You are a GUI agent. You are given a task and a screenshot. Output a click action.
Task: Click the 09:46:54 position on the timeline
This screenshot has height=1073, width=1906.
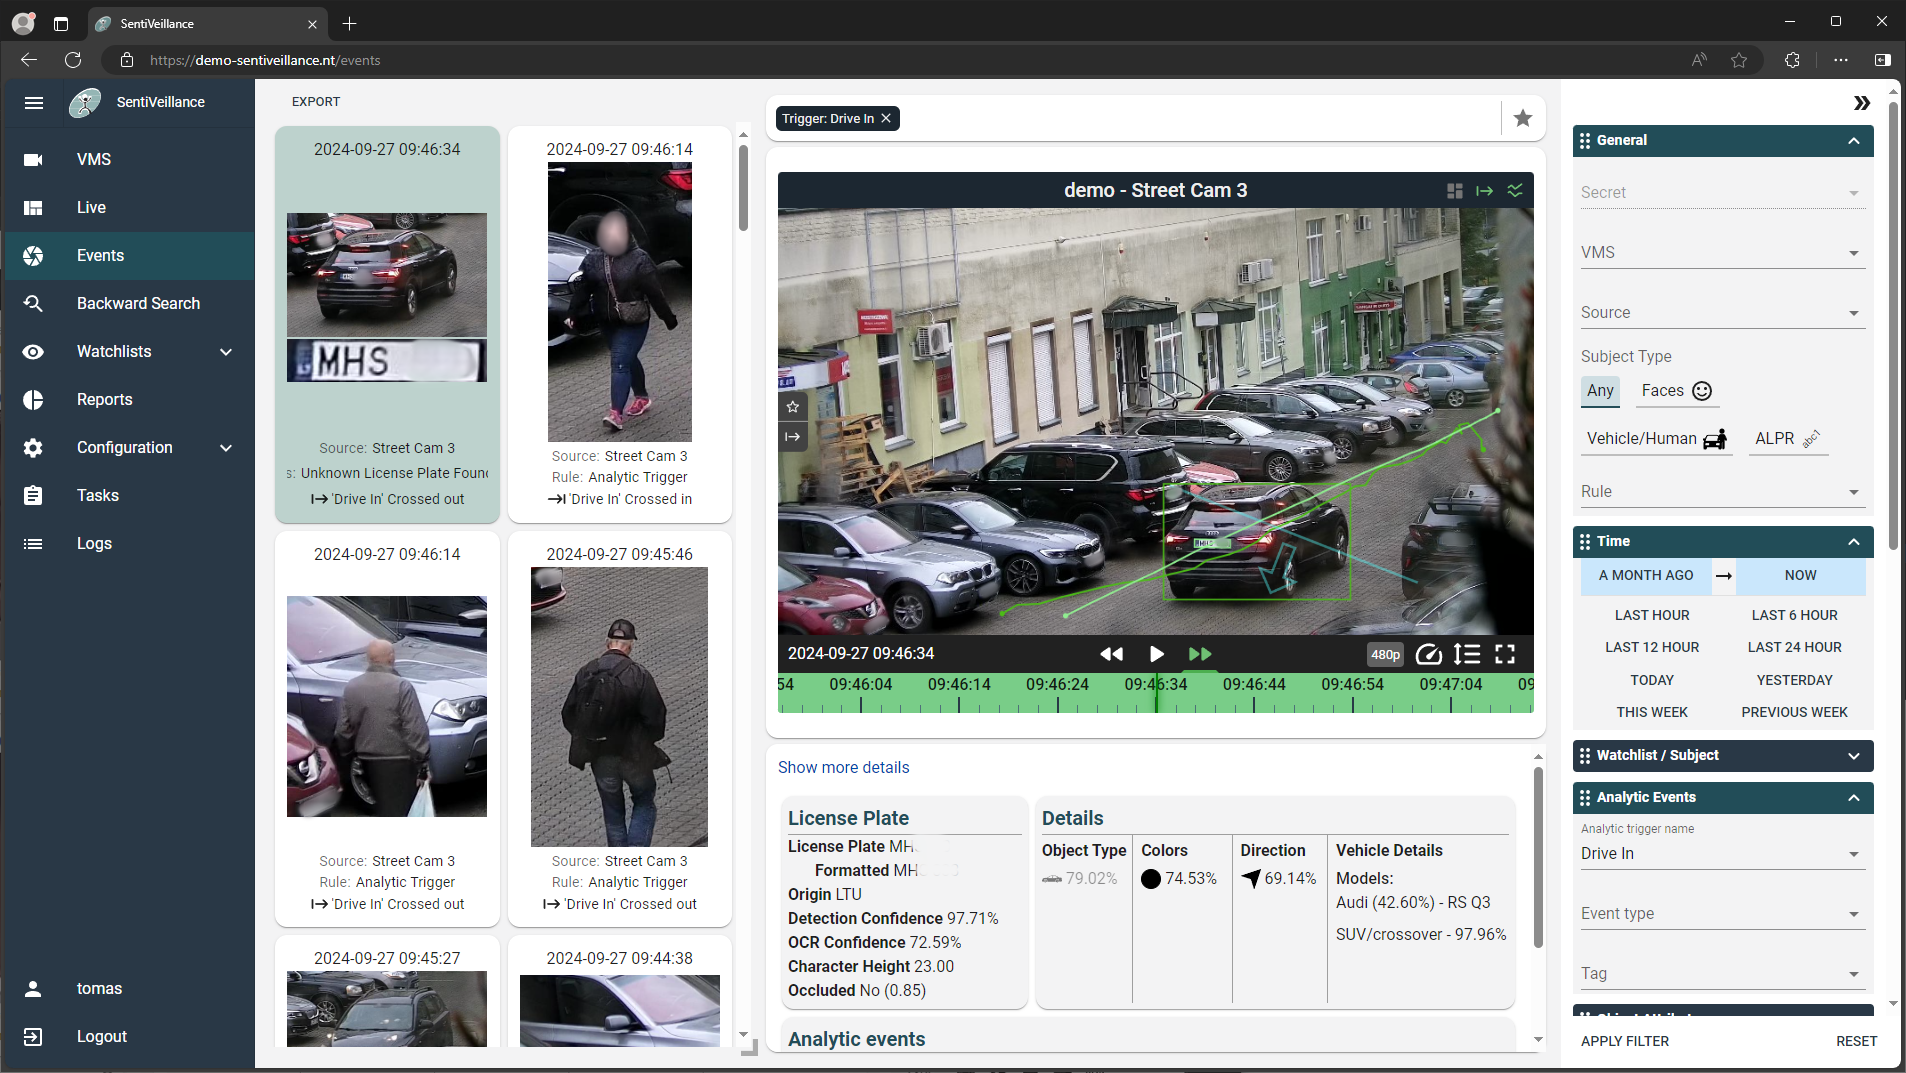(x=1352, y=685)
